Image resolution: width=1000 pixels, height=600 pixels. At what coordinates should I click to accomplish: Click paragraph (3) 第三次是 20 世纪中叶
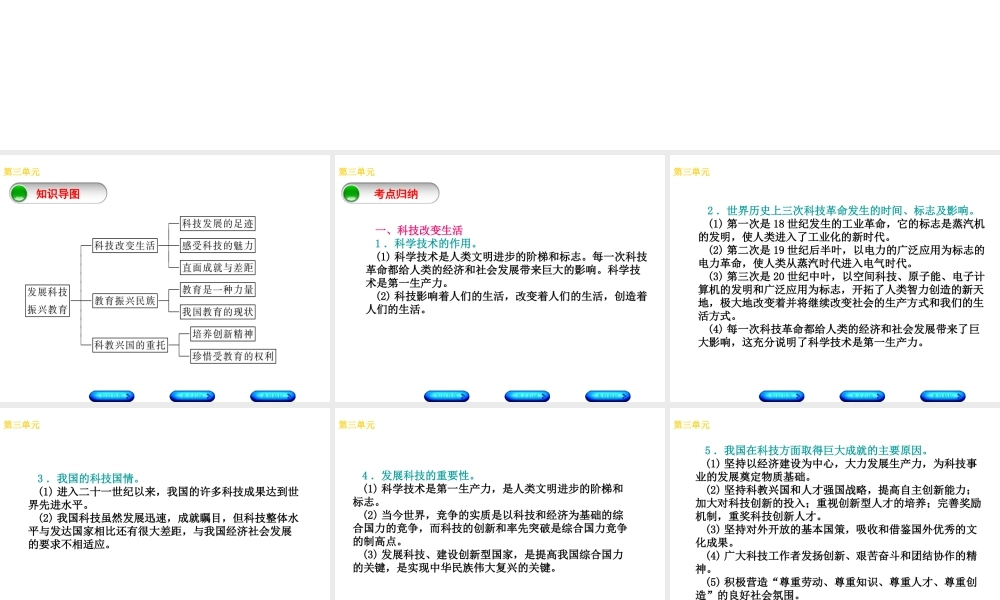point(841,296)
